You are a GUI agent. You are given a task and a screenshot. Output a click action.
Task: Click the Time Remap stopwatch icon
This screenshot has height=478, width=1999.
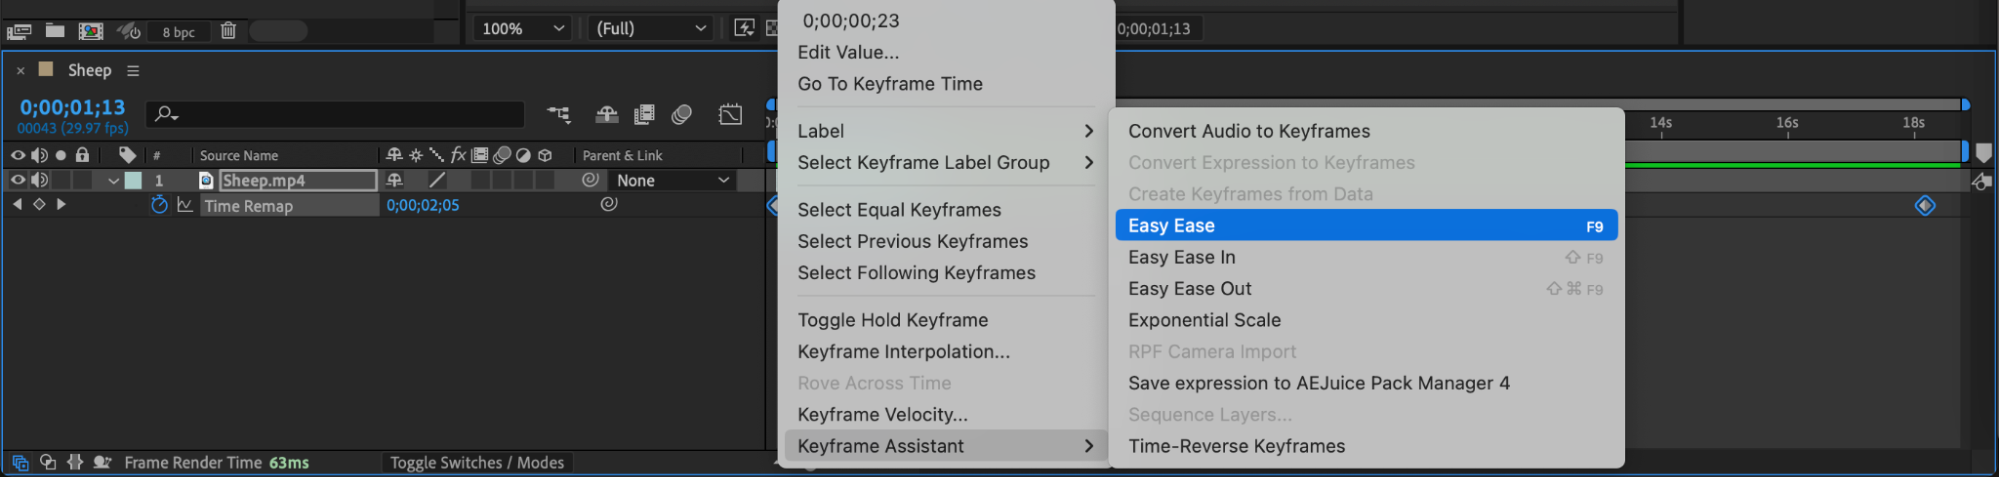[159, 205]
